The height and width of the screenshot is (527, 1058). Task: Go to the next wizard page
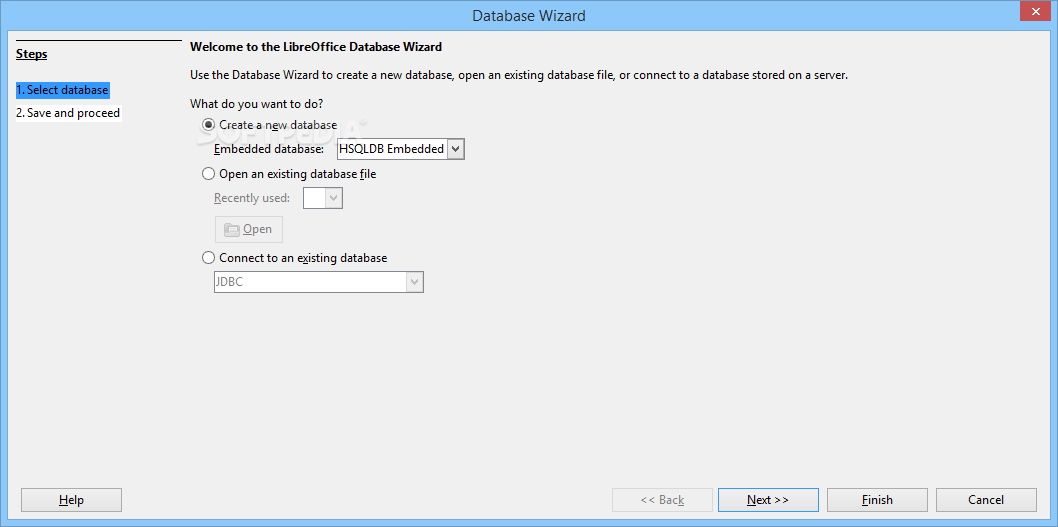[x=769, y=500]
